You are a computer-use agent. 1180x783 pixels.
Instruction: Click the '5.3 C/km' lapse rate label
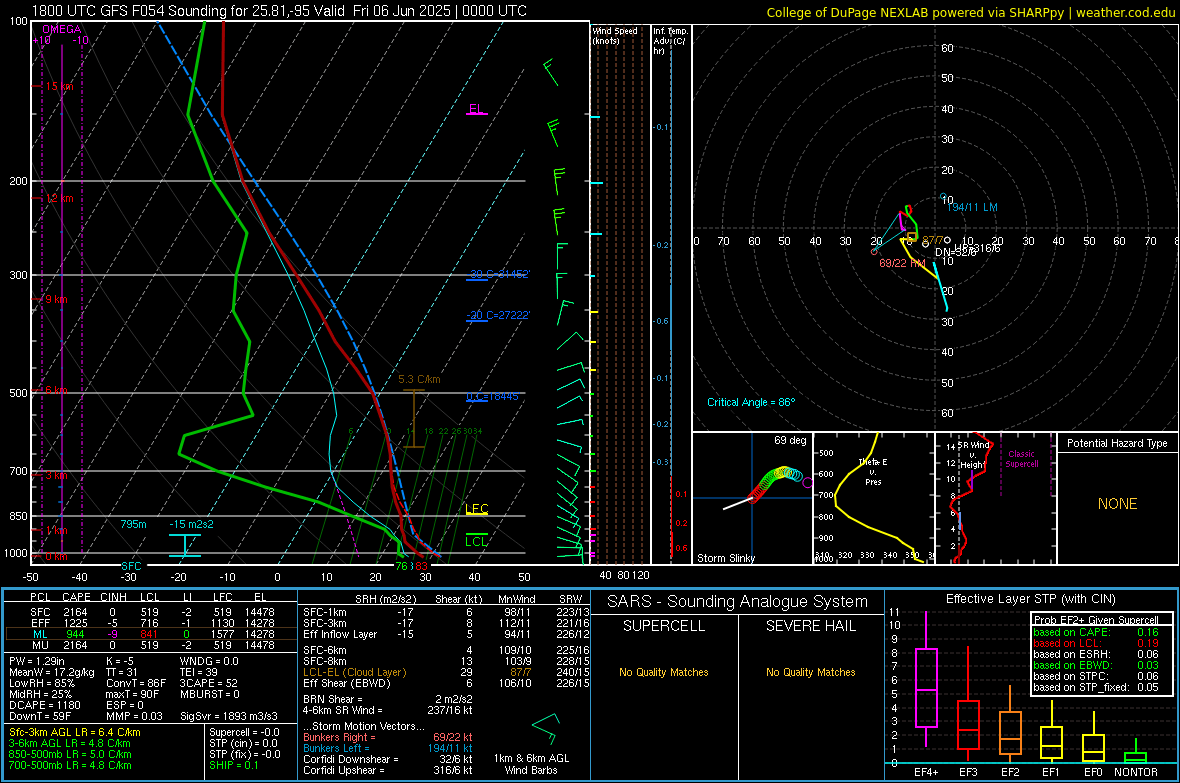coord(419,379)
